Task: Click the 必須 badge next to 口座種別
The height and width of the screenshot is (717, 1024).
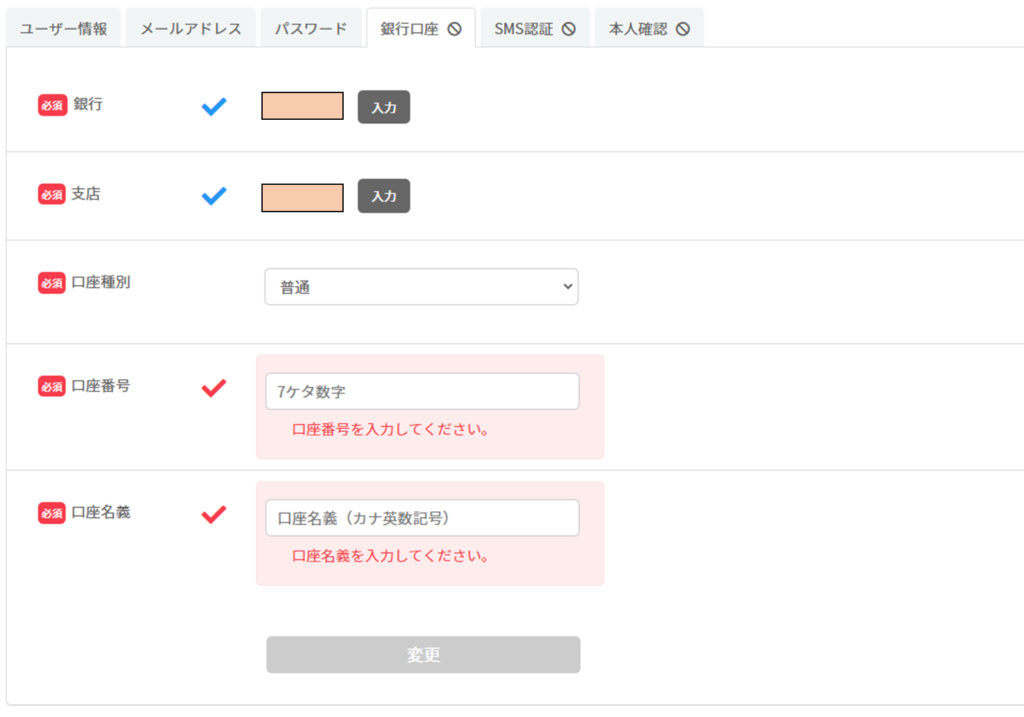Action: tap(52, 283)
